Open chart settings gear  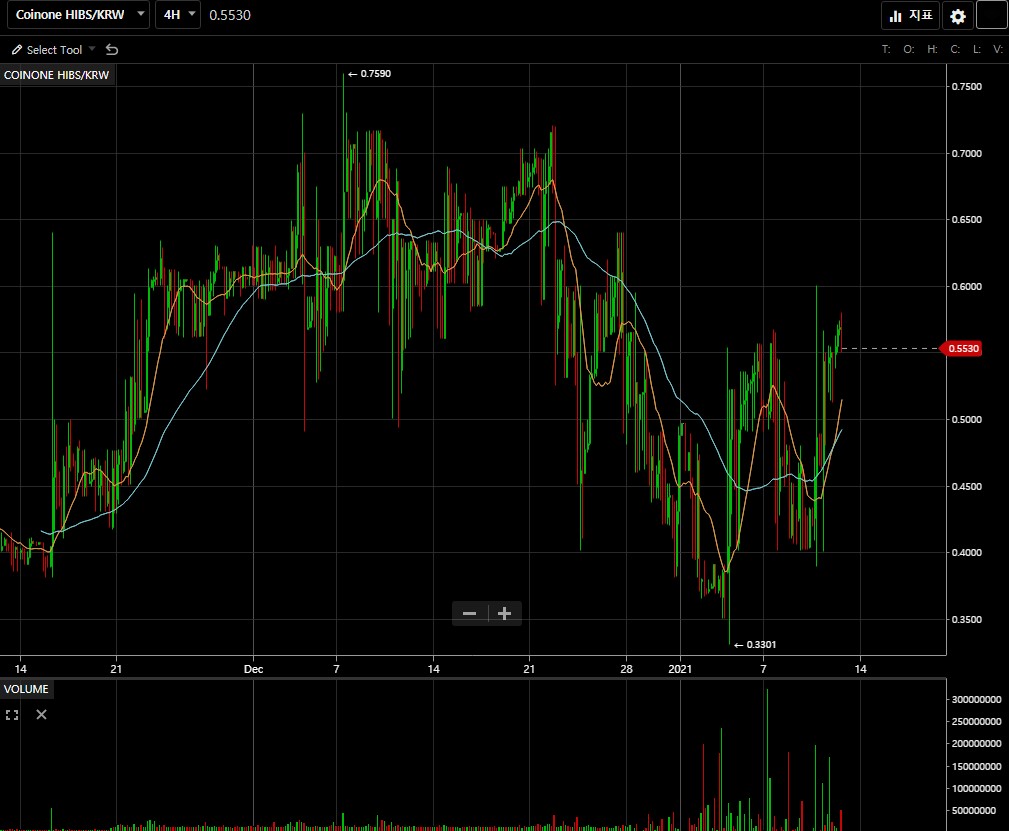tap(958, 16)
